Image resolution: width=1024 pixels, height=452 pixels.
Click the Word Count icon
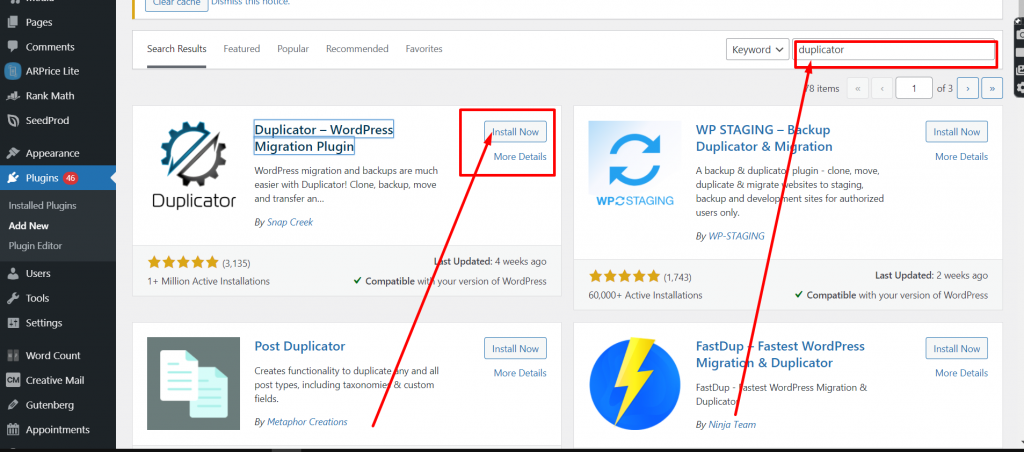(12, 356)
